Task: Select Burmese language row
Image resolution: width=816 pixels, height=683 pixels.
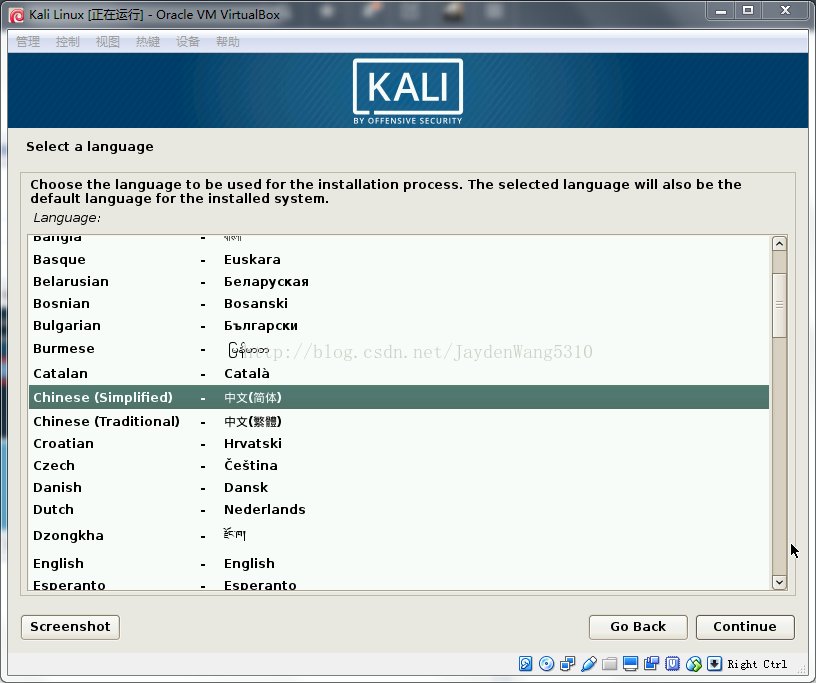Action: (x=399, y=349)
